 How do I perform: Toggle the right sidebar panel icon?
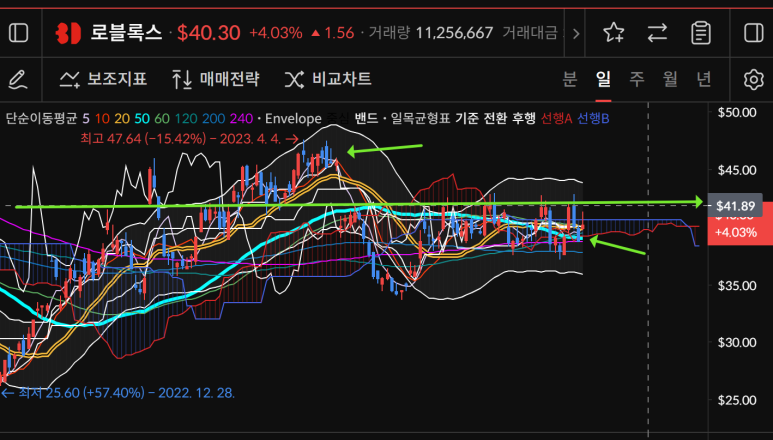click(753, 33)
